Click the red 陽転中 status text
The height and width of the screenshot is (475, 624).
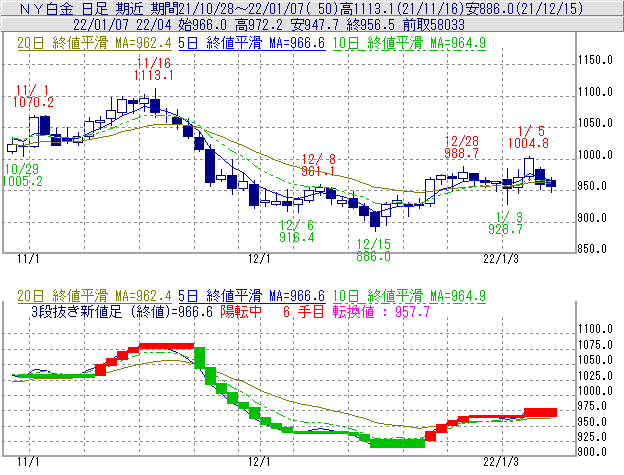click(x=241, y=311)
